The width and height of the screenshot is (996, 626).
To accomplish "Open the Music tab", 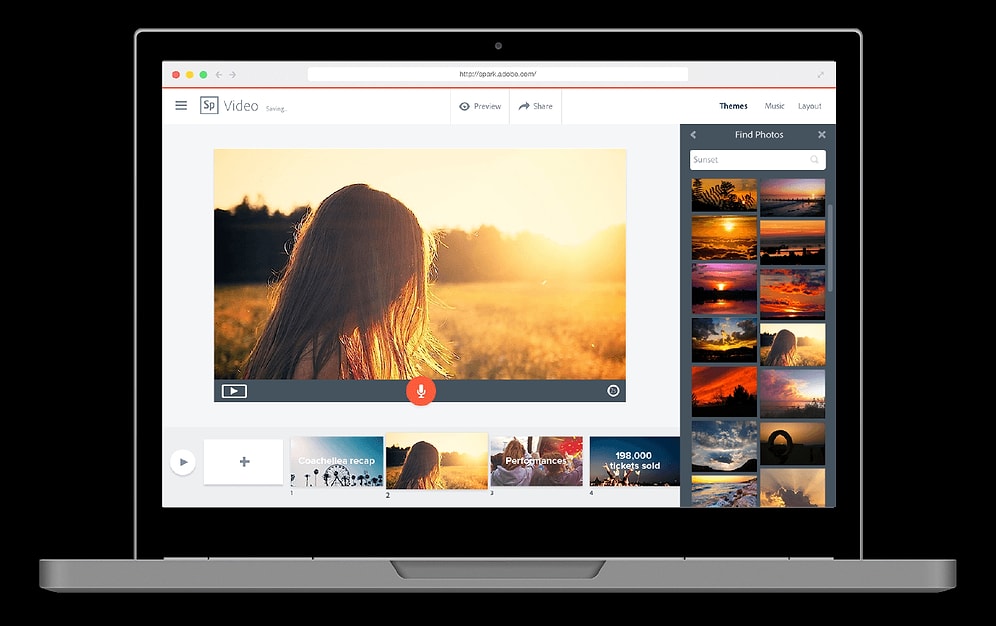I will tap(775, 106).
